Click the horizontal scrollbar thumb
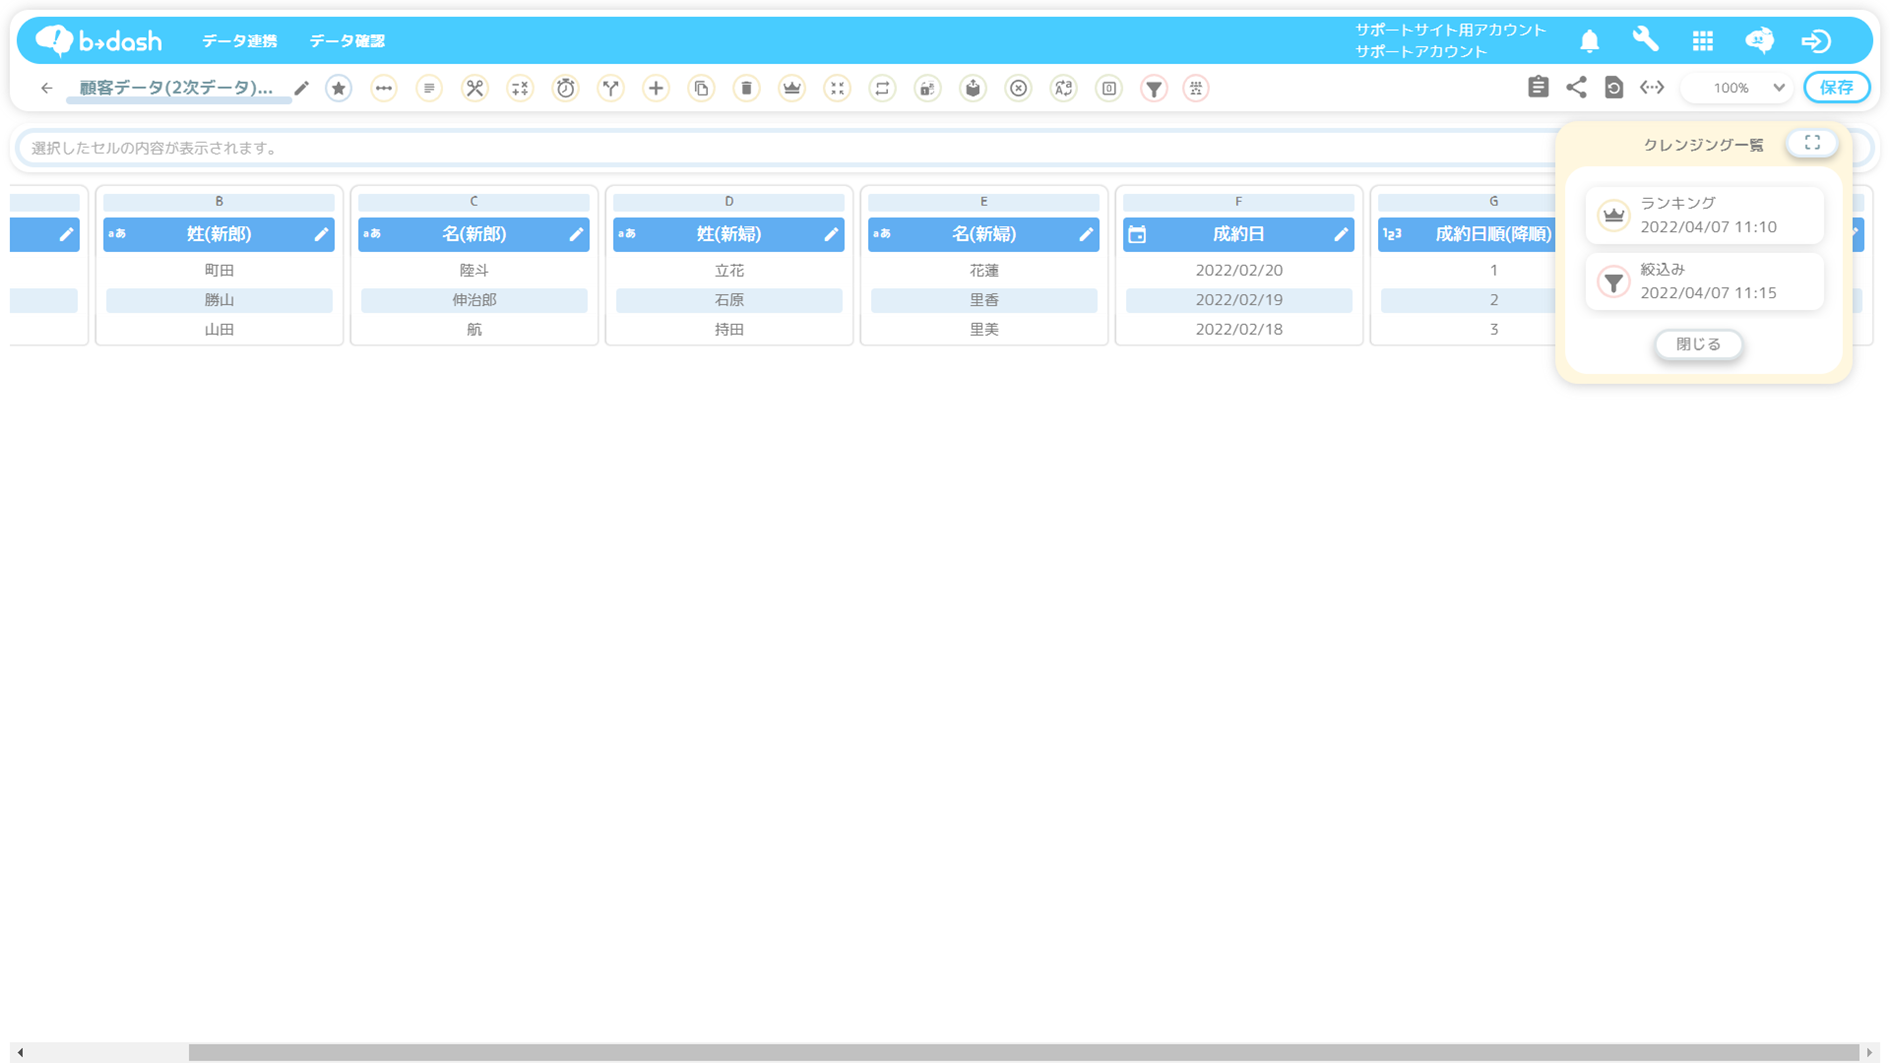This screenshot has width=1890, height=1063. (x=1023, y=1052)
